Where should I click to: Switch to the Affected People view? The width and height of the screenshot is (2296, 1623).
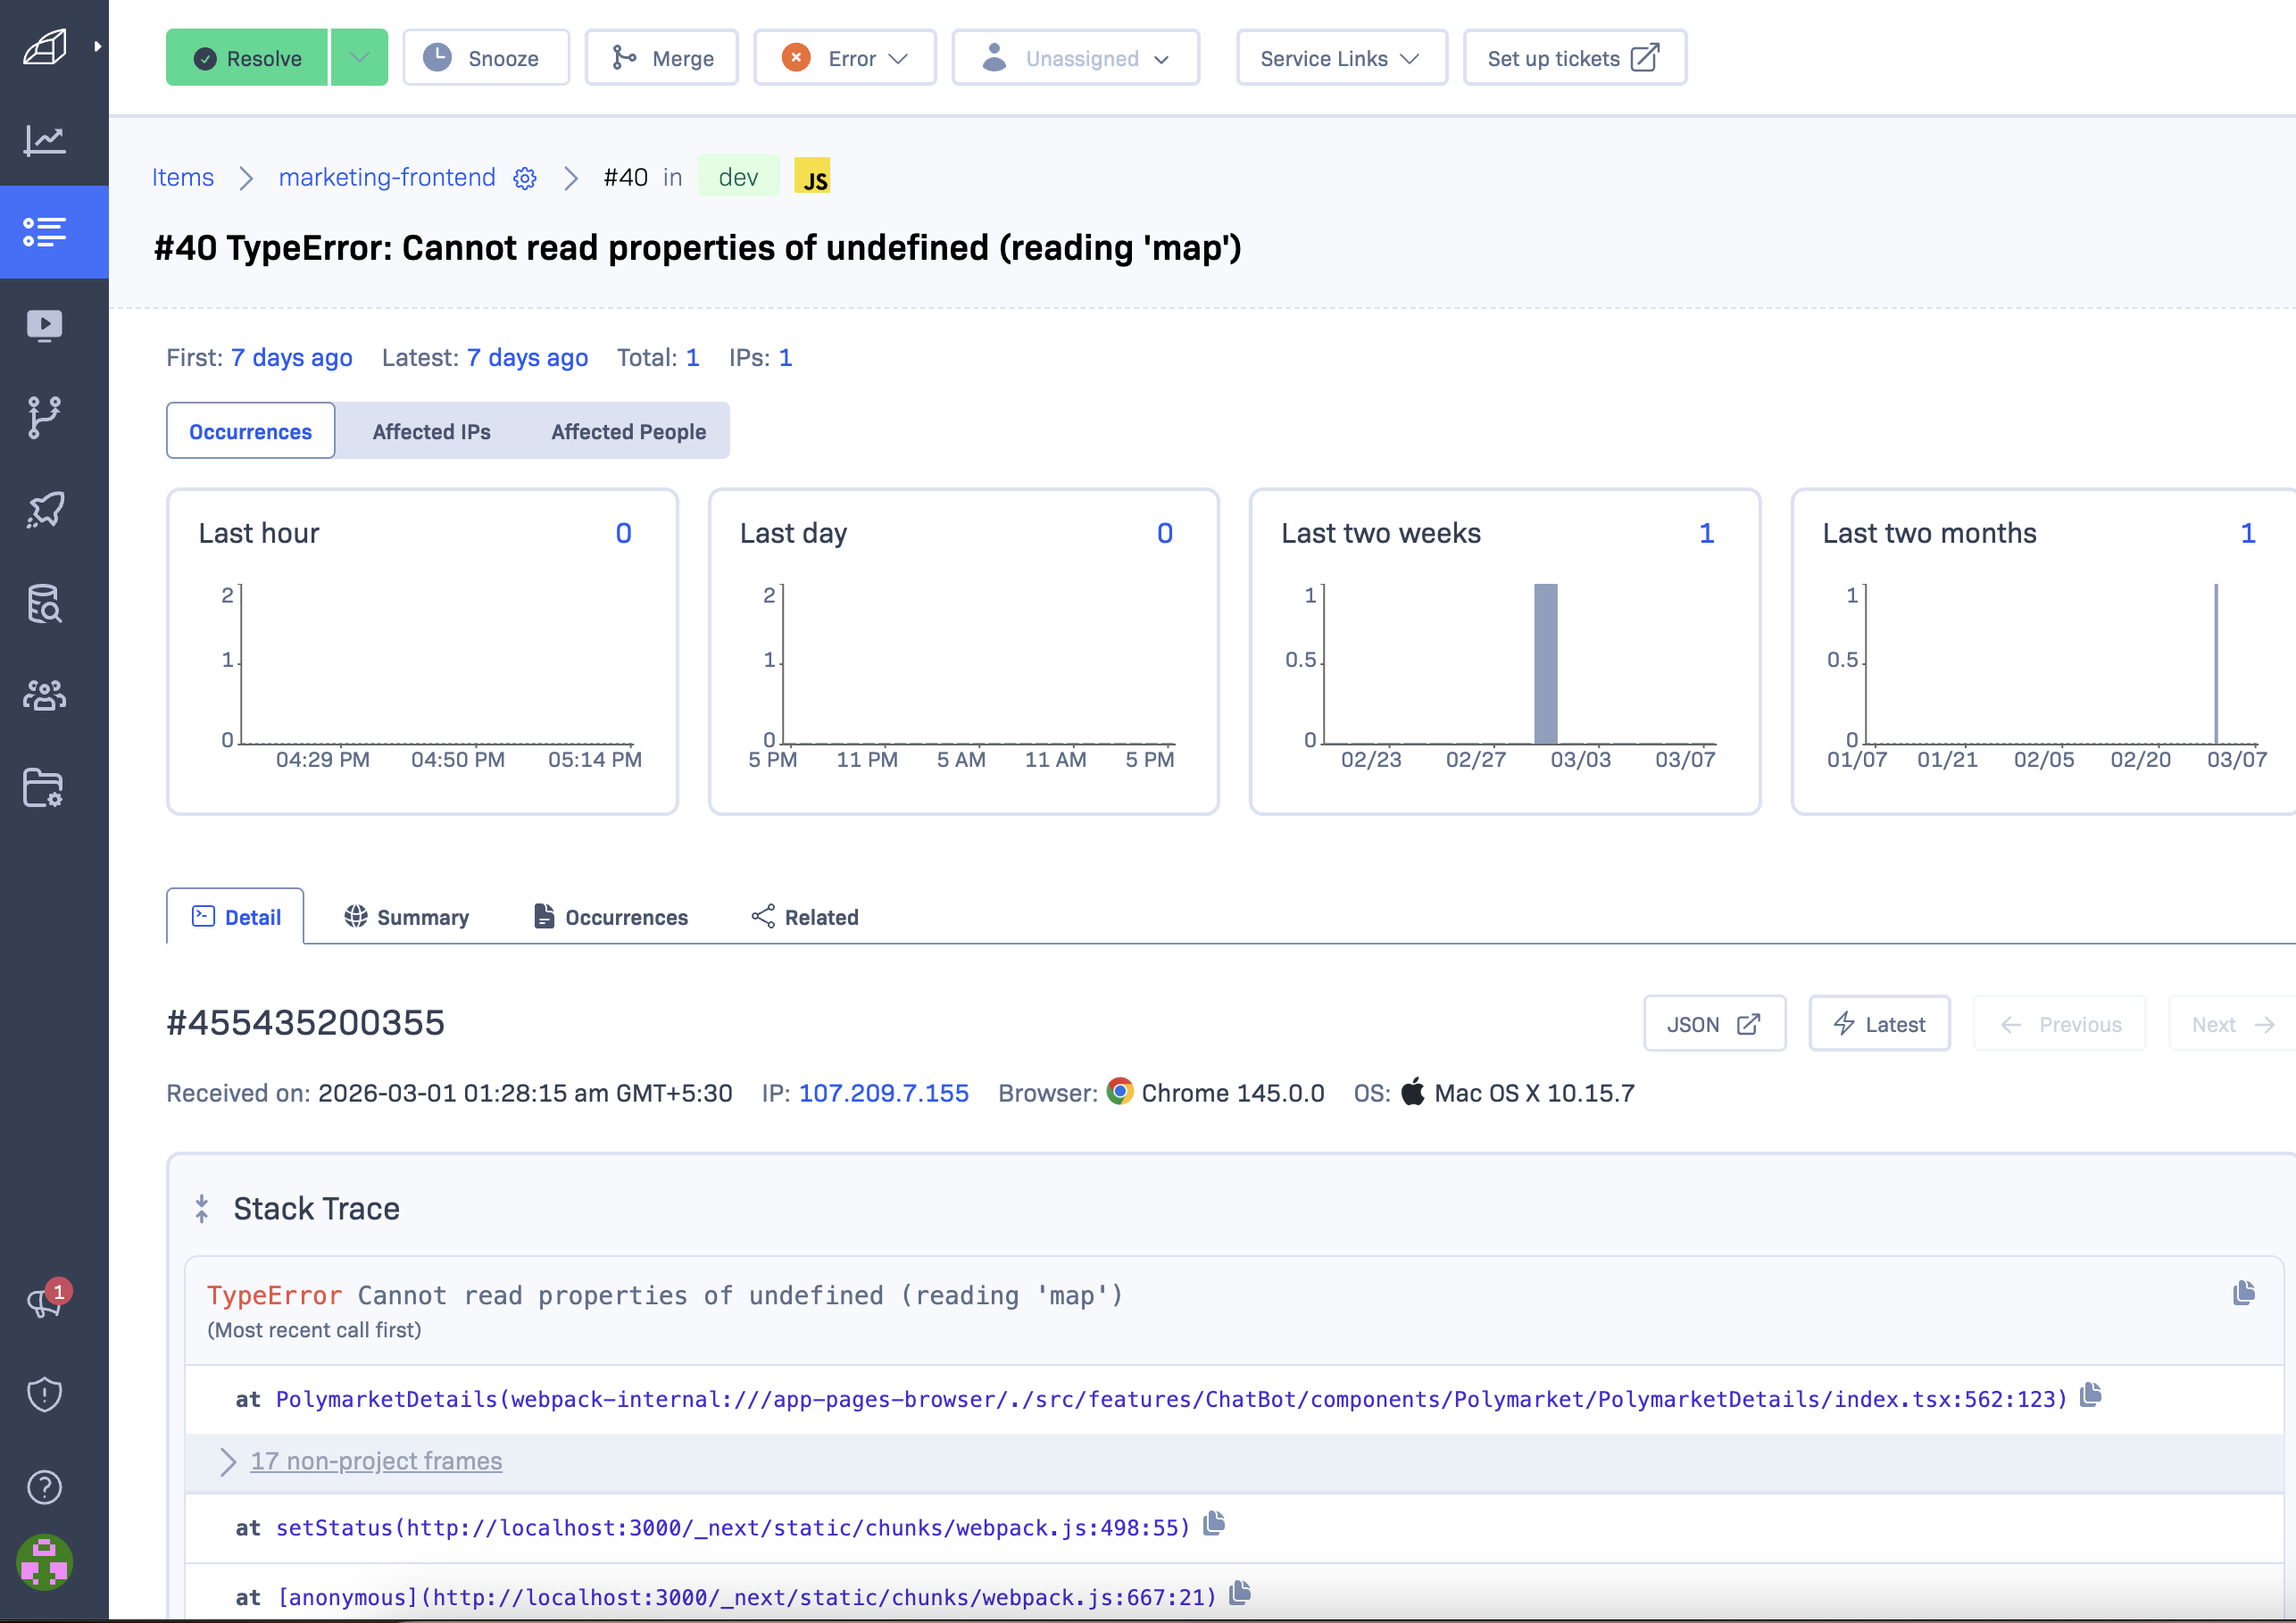[x=627, y=431]
